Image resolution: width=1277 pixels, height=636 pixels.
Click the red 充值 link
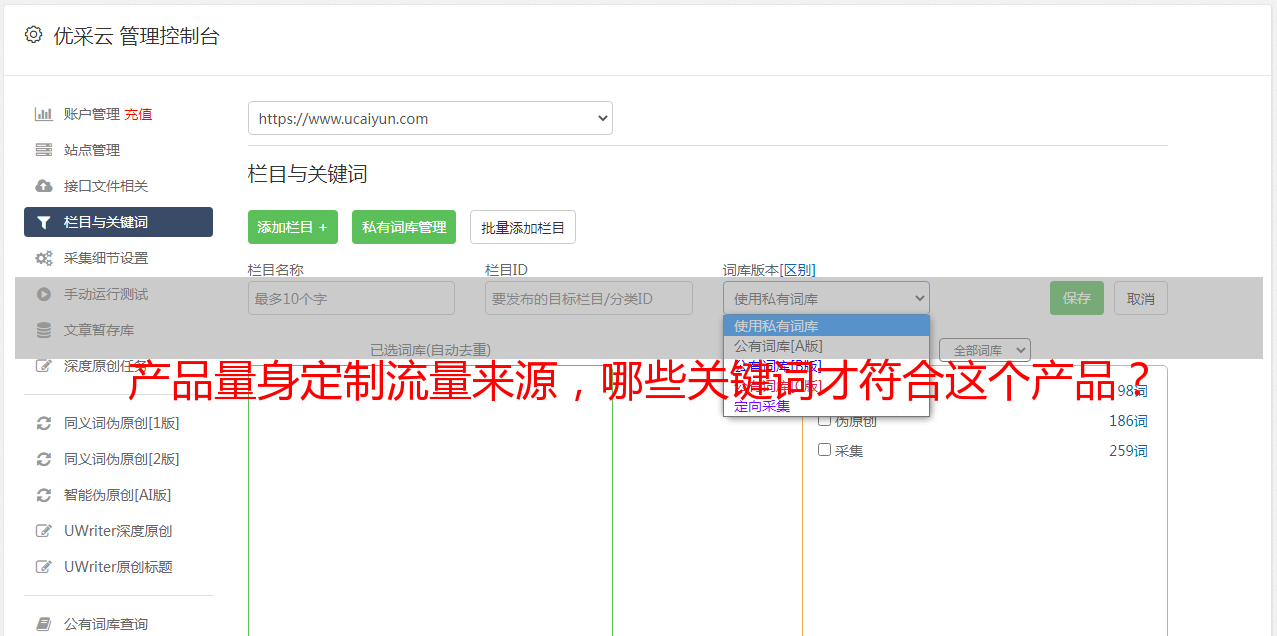point(138,114)
